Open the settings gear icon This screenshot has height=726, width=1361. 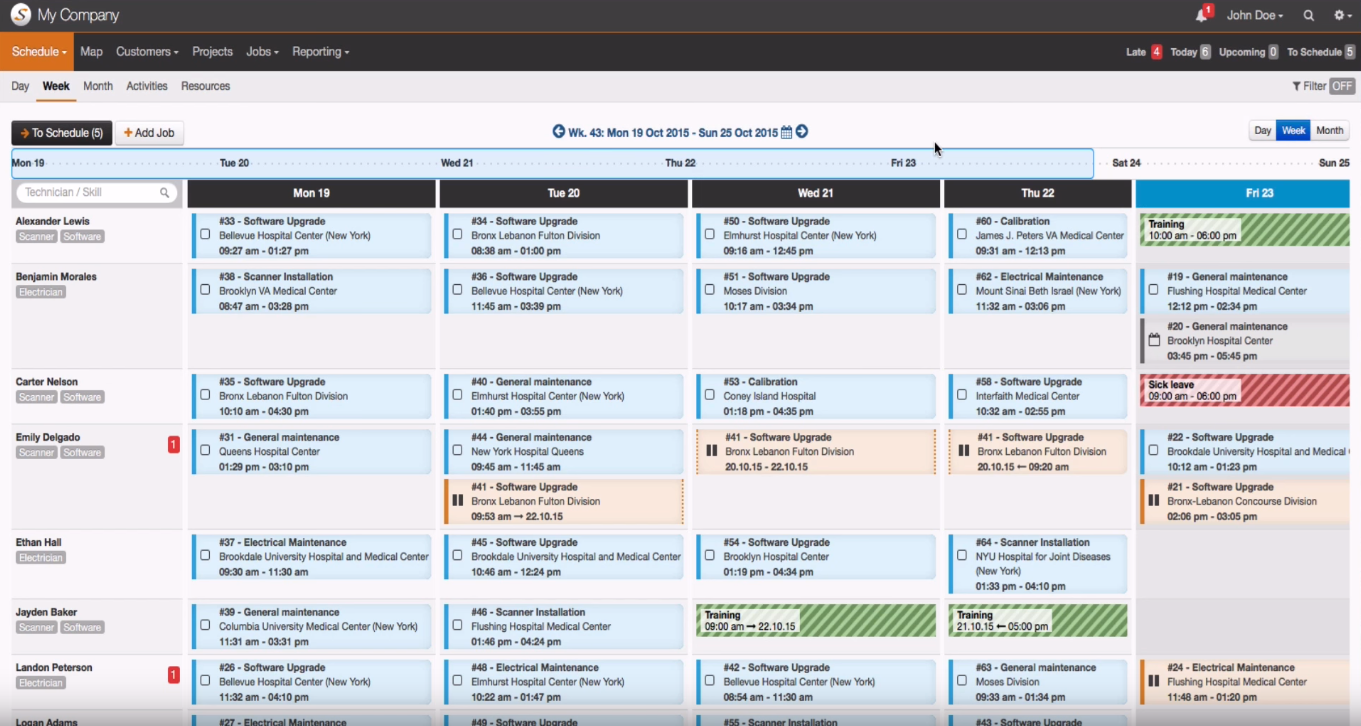(1339, 15)
